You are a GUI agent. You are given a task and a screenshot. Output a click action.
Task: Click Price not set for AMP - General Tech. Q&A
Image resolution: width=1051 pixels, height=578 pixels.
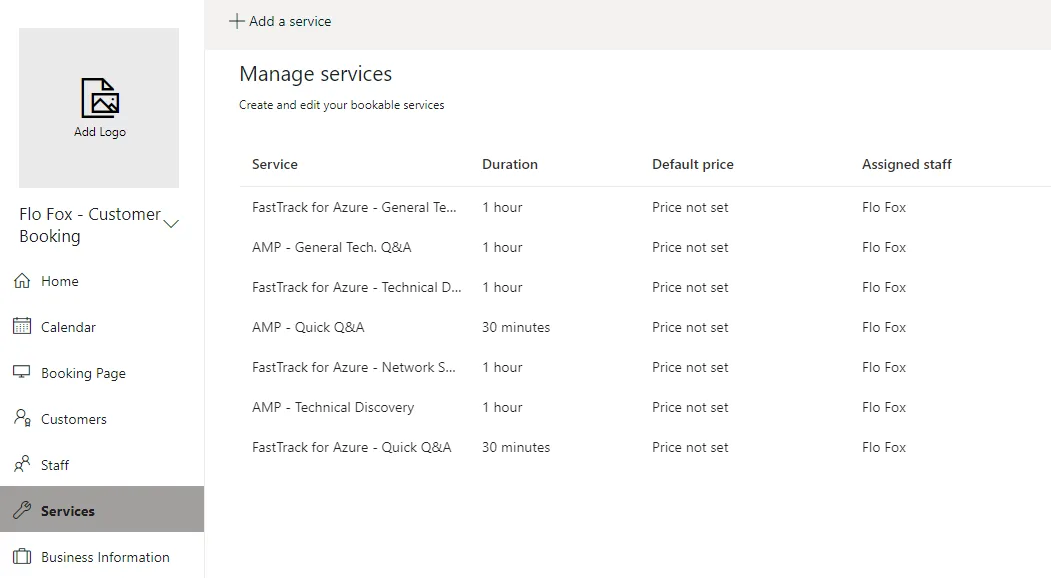point(690,247)
